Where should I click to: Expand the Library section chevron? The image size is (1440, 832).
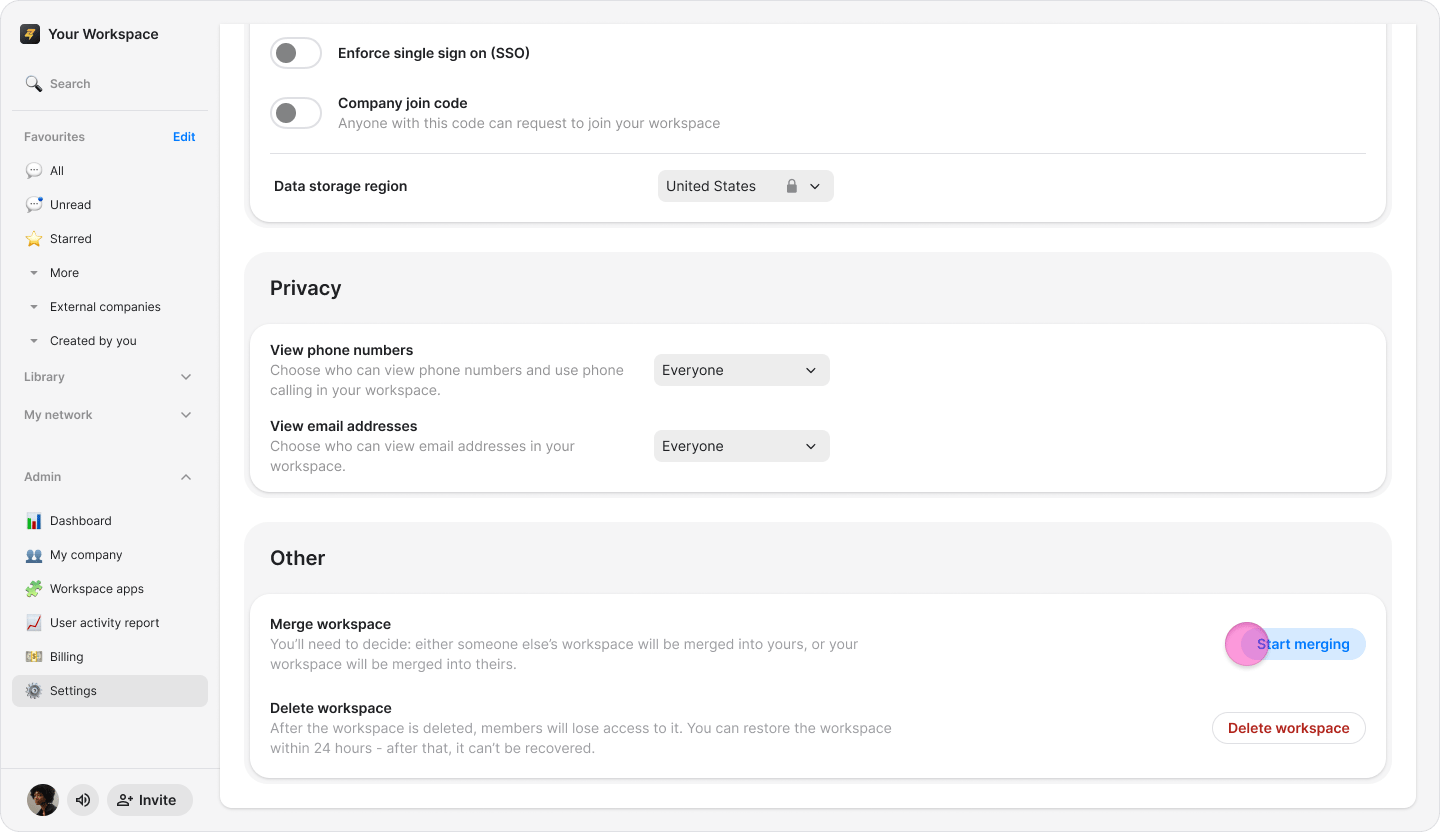[186, 377]
